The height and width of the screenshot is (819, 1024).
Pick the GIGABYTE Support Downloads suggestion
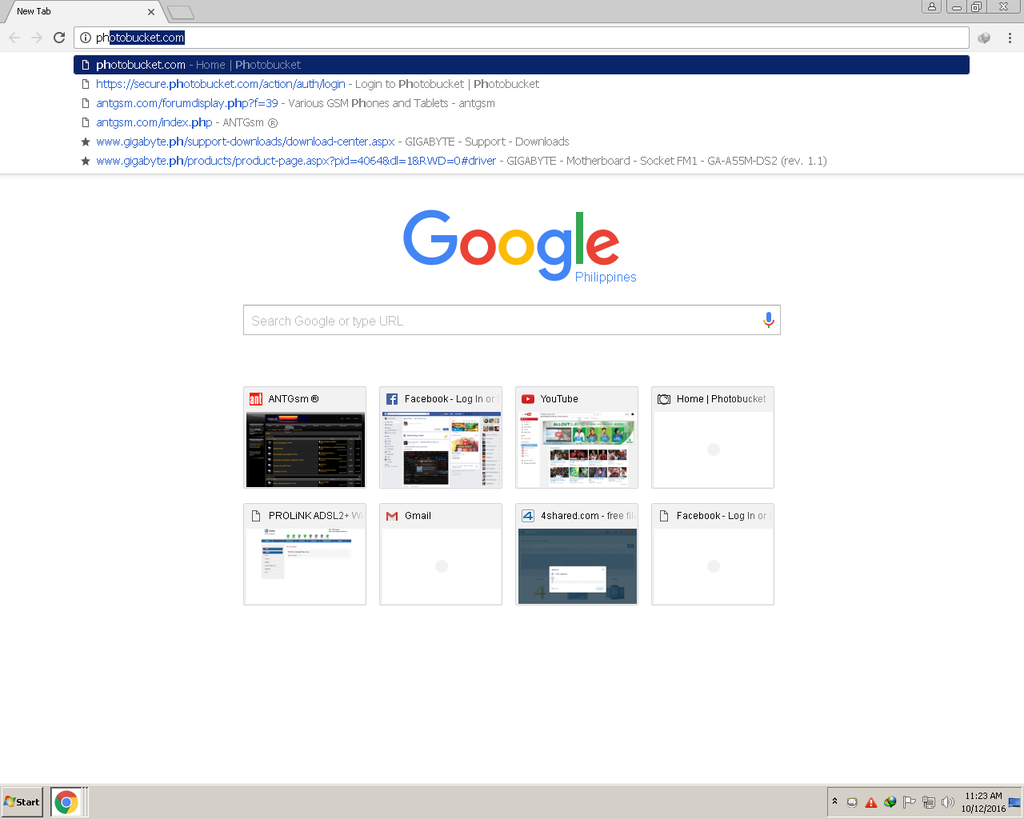332,142
